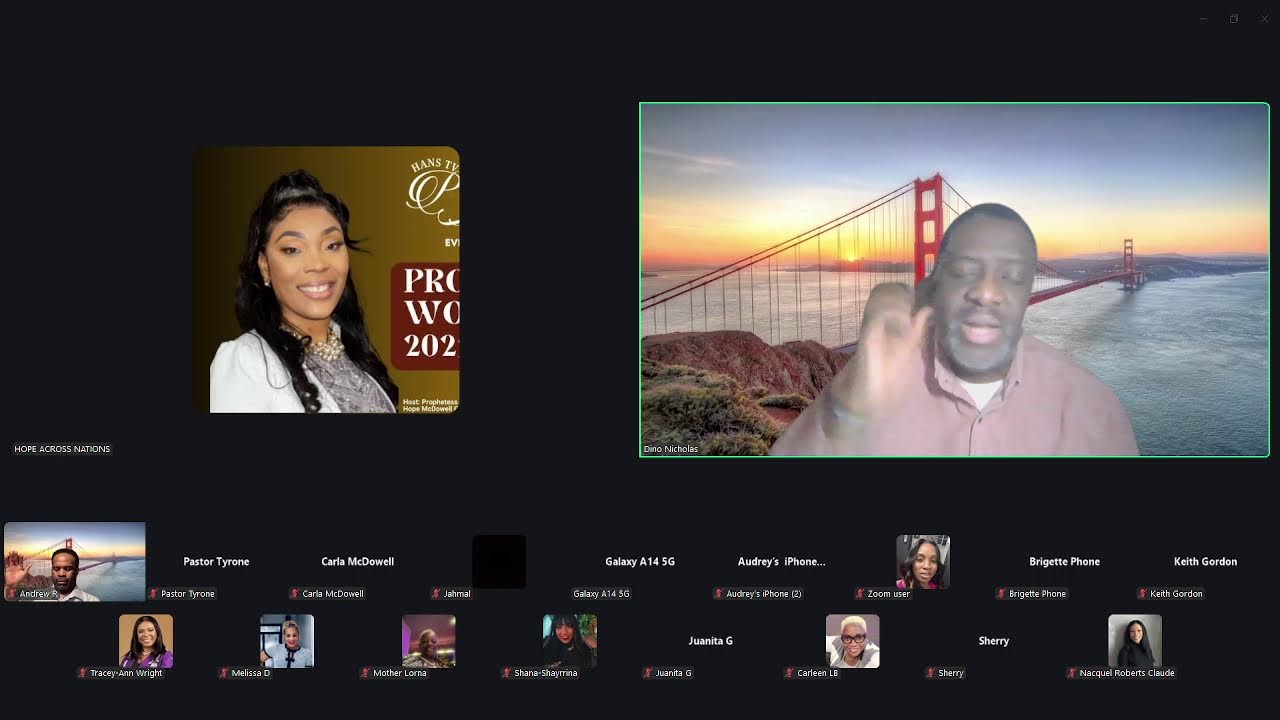Click Shana-Shaymina's profile photo

[570, 641]
